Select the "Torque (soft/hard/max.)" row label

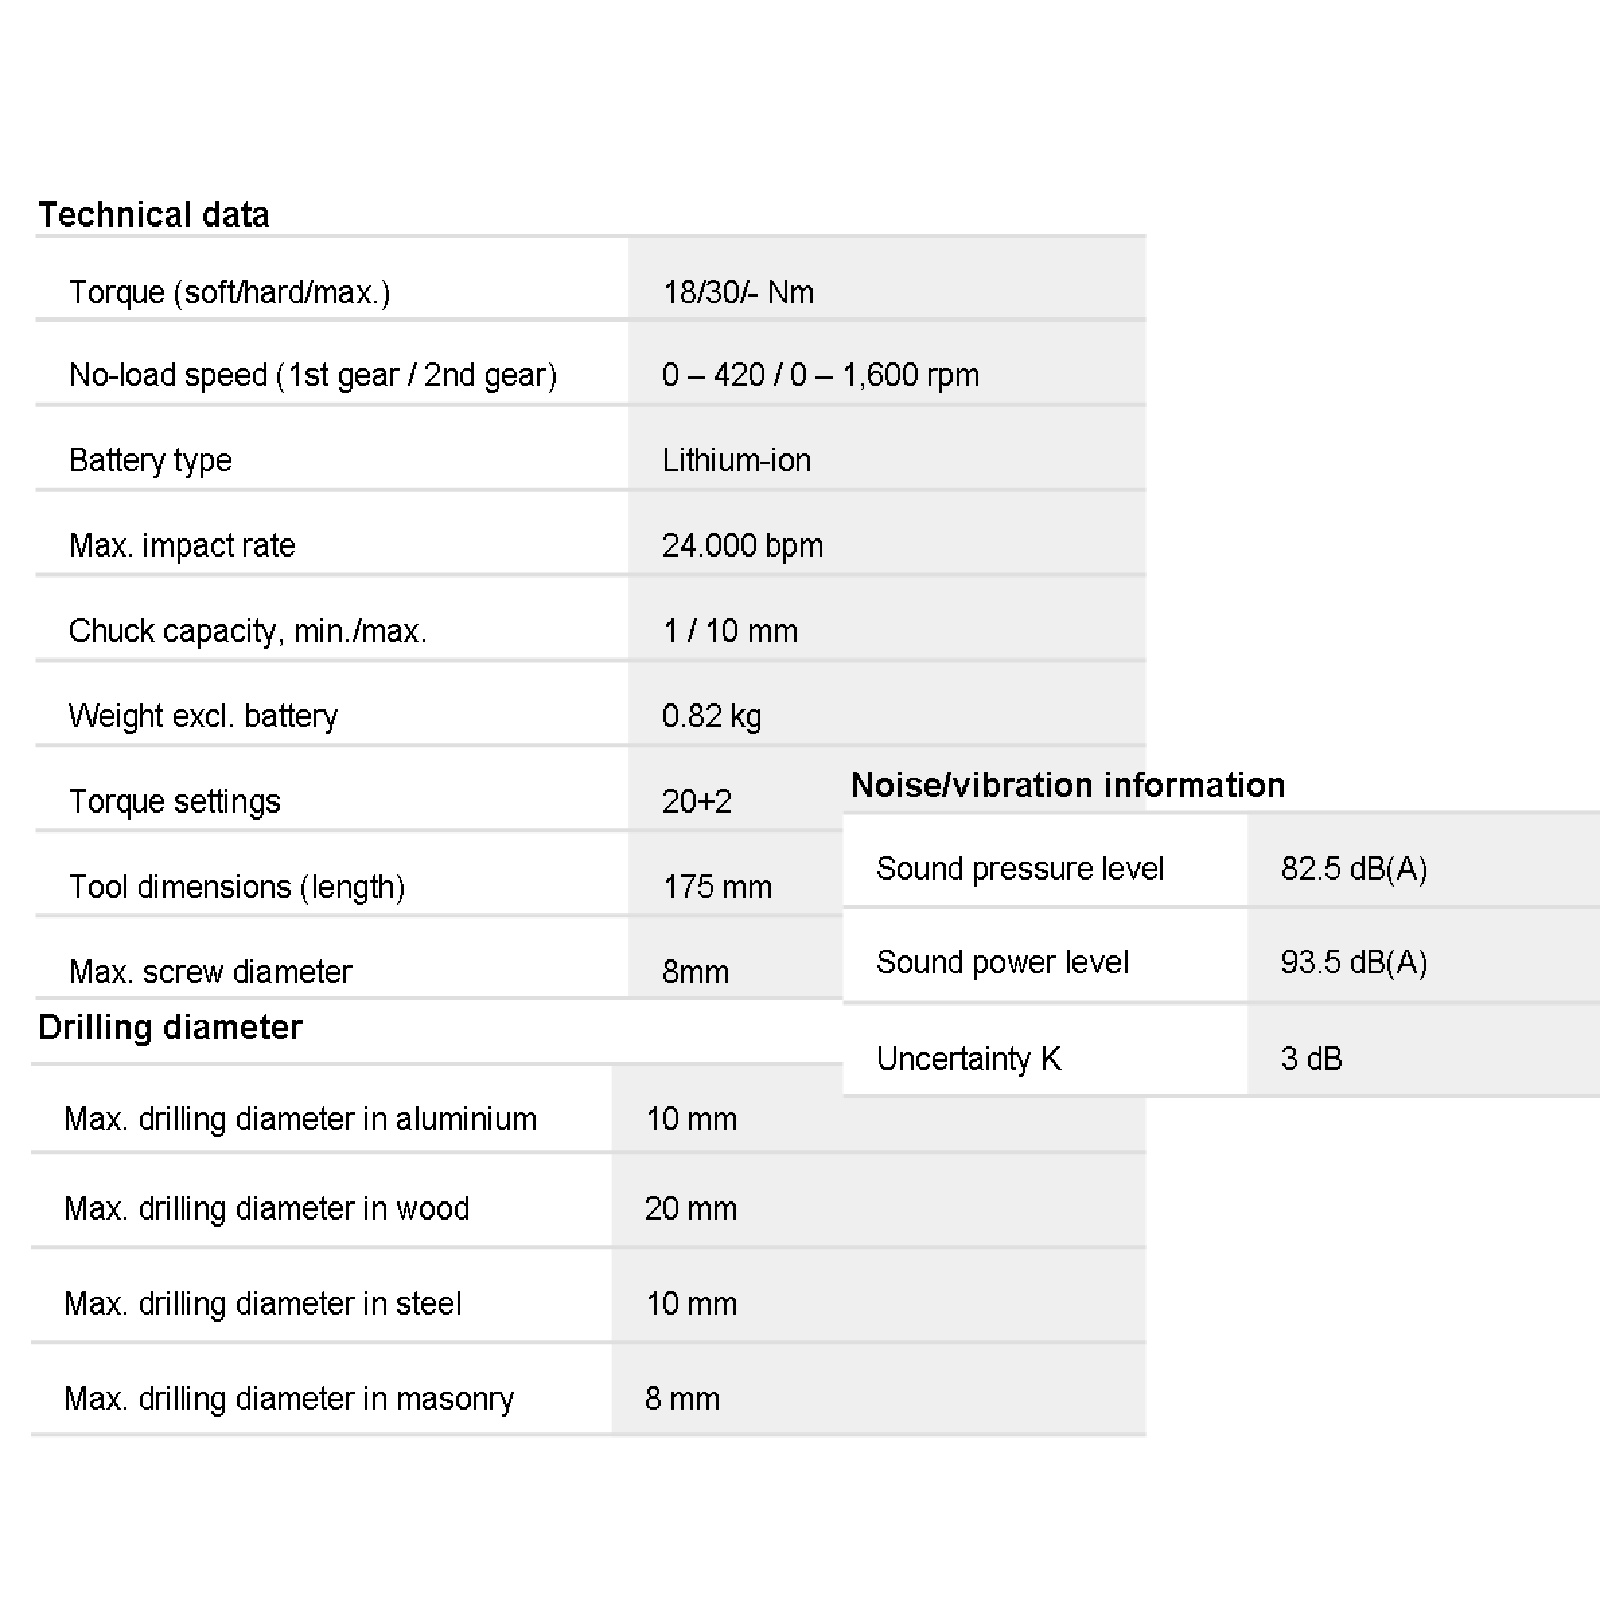pyautogui.click(x=229, y=292)
